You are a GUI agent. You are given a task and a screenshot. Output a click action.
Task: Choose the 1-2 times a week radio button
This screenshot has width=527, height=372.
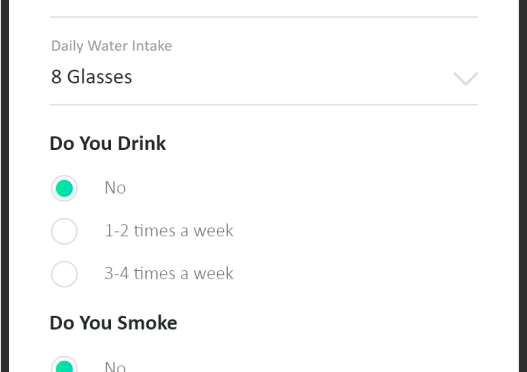[64, 231]
